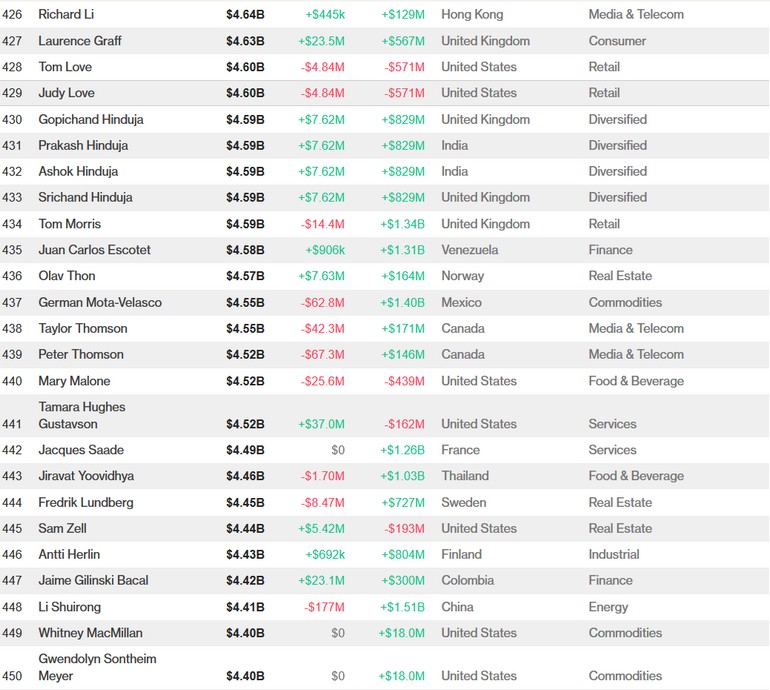This screenshot has width=770, height=690.
Task: Open Gwendolyn Sontheim Meyer's profile
Action: pos(97,667)
